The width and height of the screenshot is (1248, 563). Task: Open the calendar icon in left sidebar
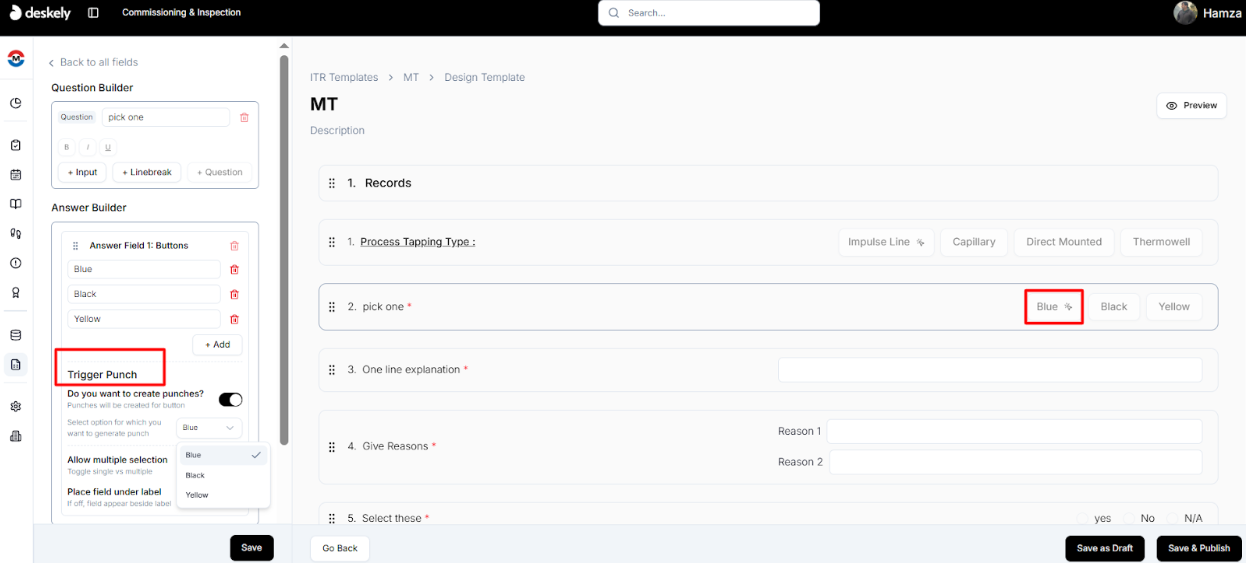[x=16, y=175]
